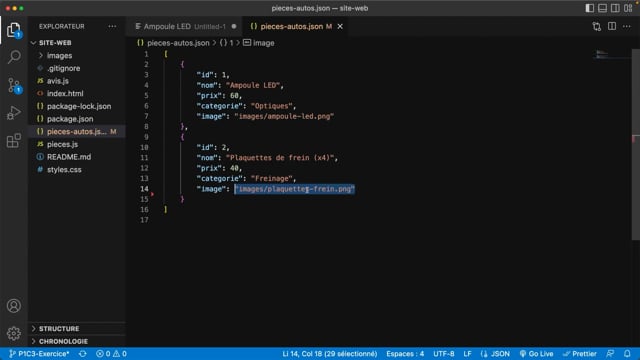This screenshot has height=360, width=640.
Task: Click the "Plaquettes de frein (x4)" string
Action: pyautogui.click(x=280, y=158)
